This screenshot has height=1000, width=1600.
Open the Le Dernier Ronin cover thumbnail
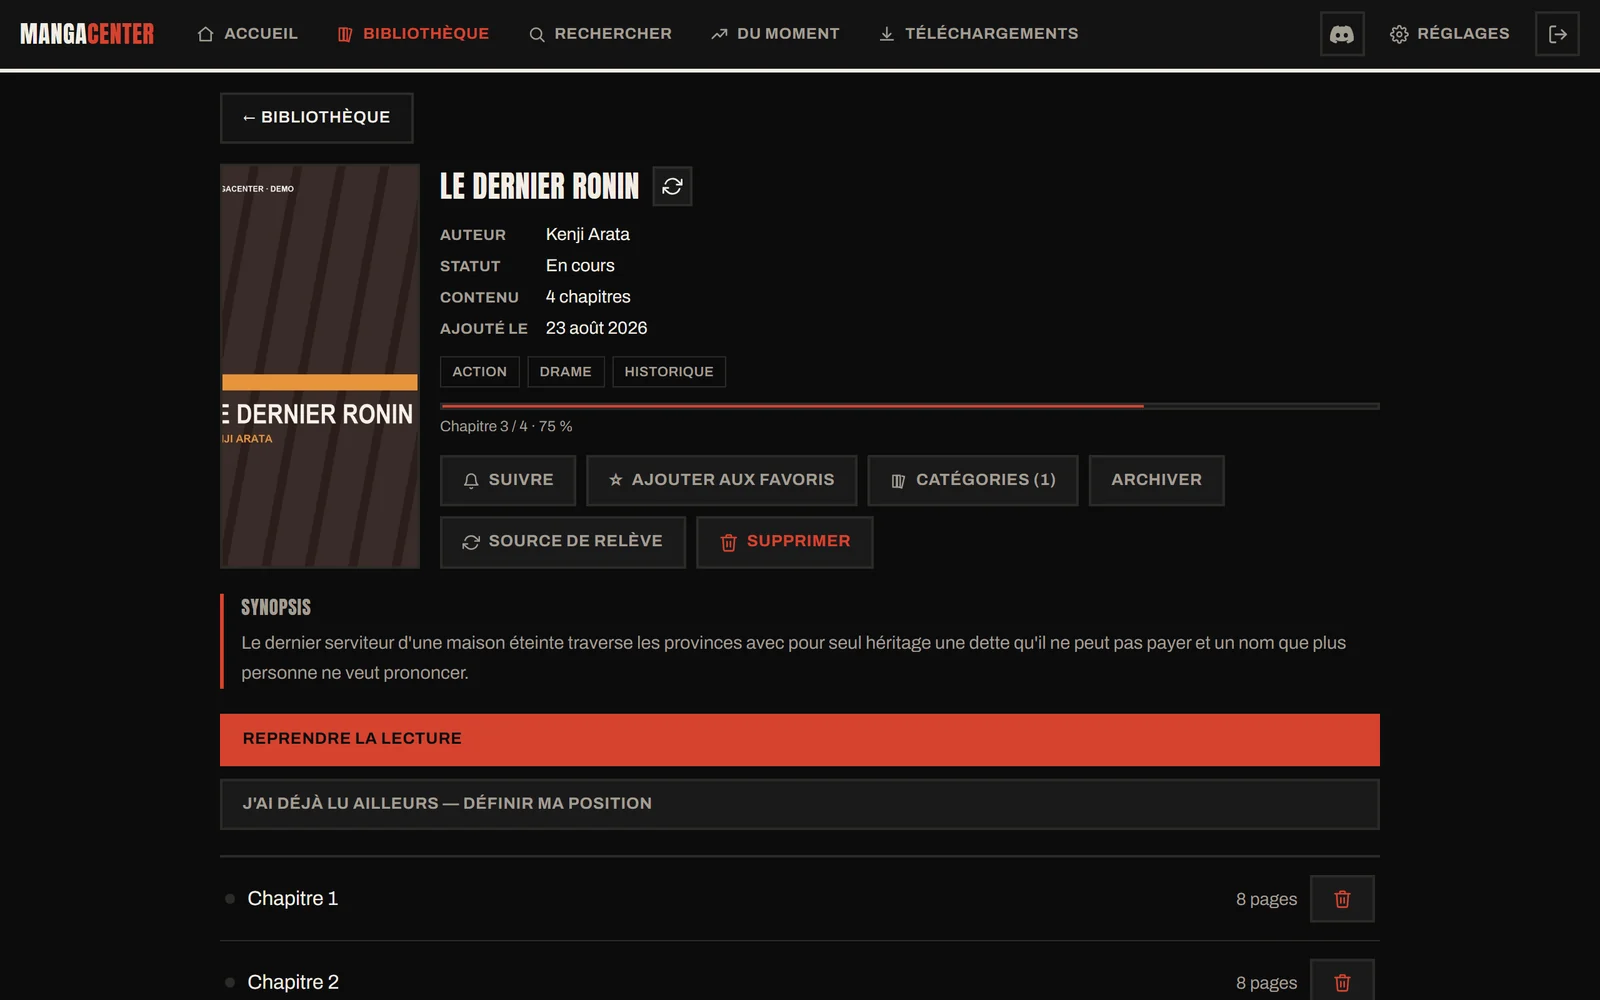320,366
